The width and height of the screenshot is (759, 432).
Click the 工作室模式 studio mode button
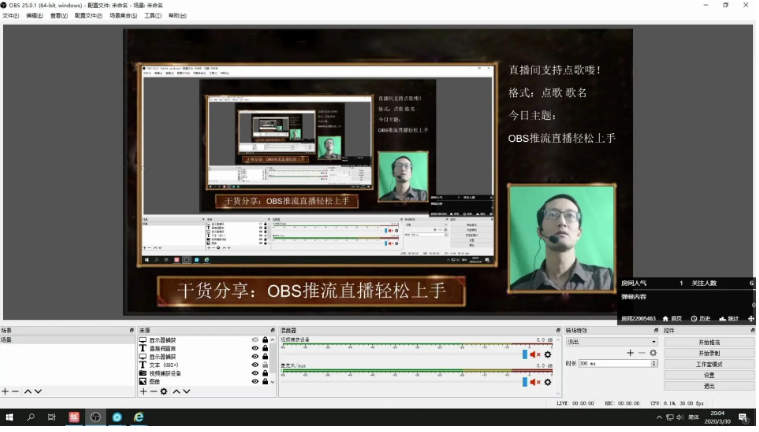[709, 364]
